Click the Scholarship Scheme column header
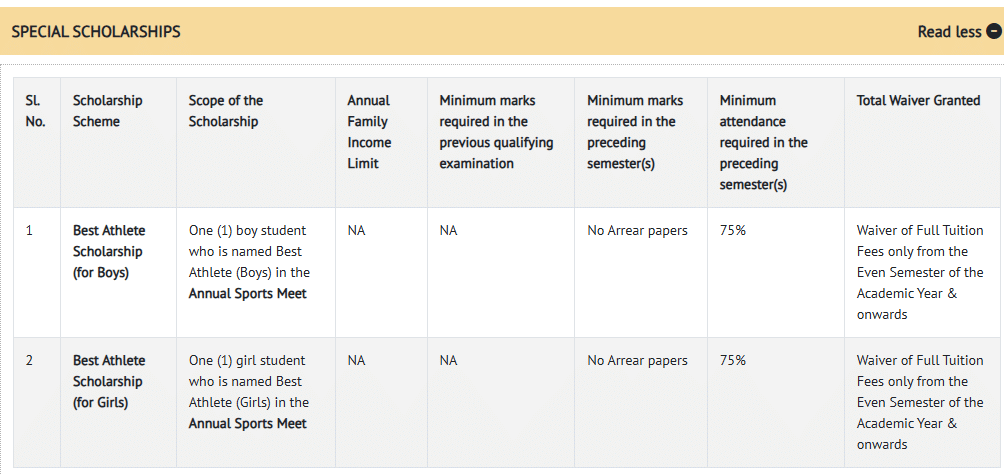 (x=108, y=111)
